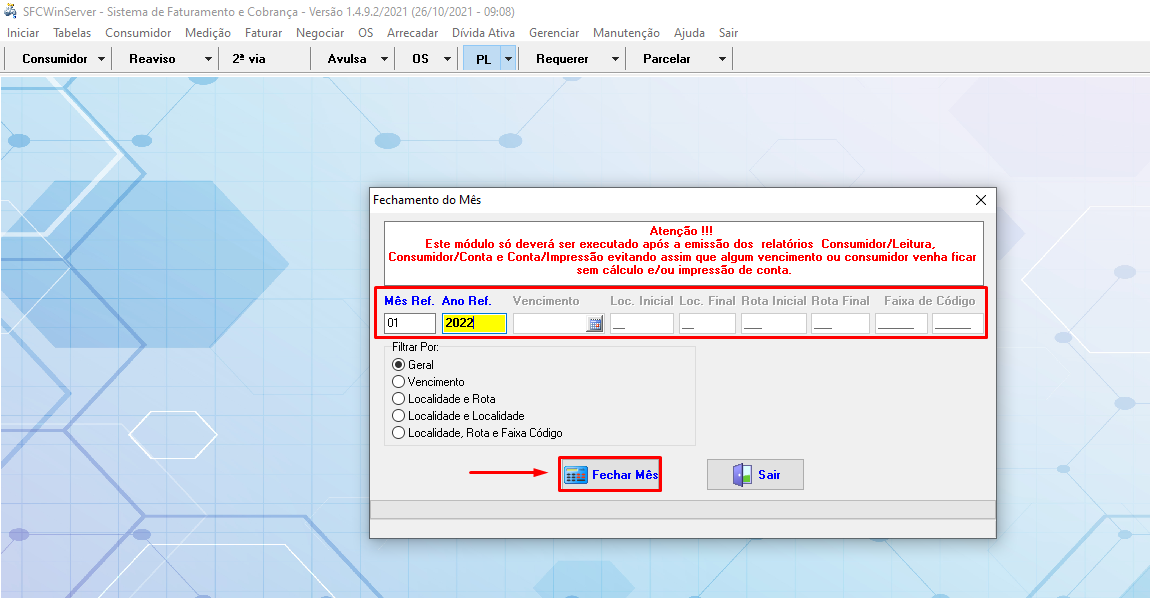Open the Reaviso dropdown arrow

[208, 59]
